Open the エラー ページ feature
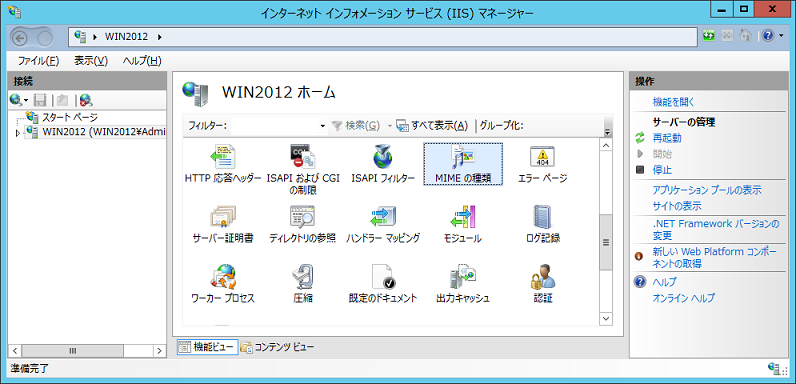 542,164
